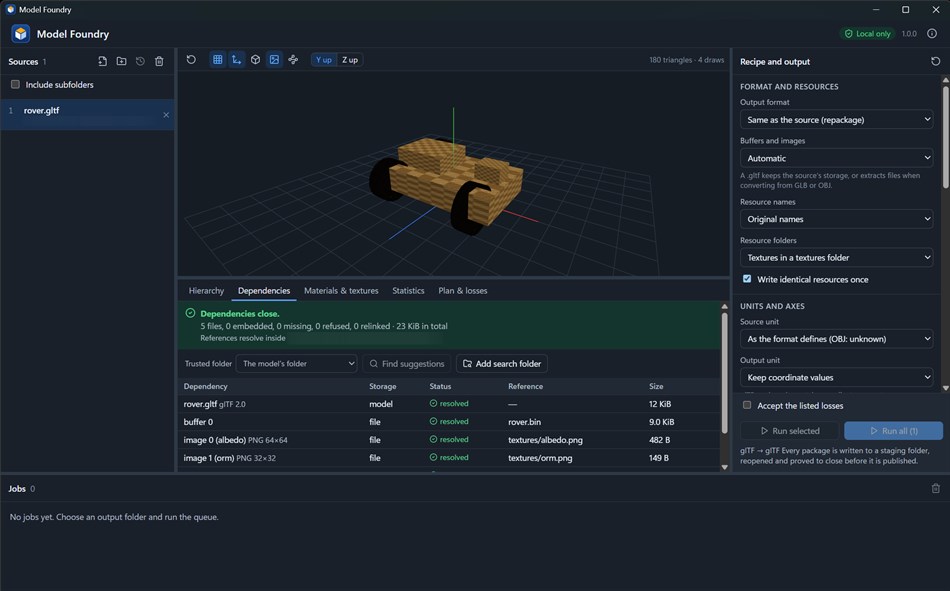950x591 pixels.
Task: Click the Model Foundry logo icon
Action: click(x=21, y=33)
